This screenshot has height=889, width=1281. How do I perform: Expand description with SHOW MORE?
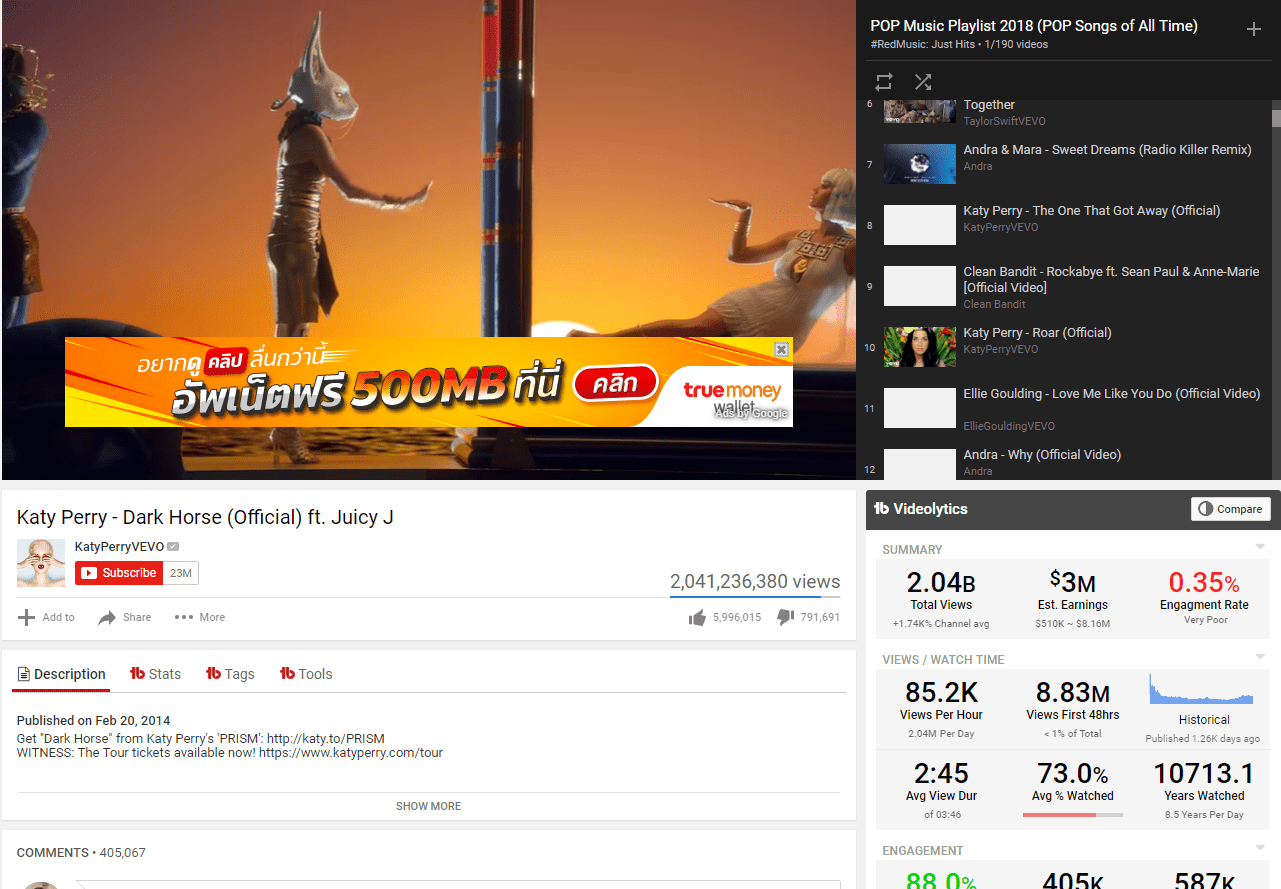point(428,806)
